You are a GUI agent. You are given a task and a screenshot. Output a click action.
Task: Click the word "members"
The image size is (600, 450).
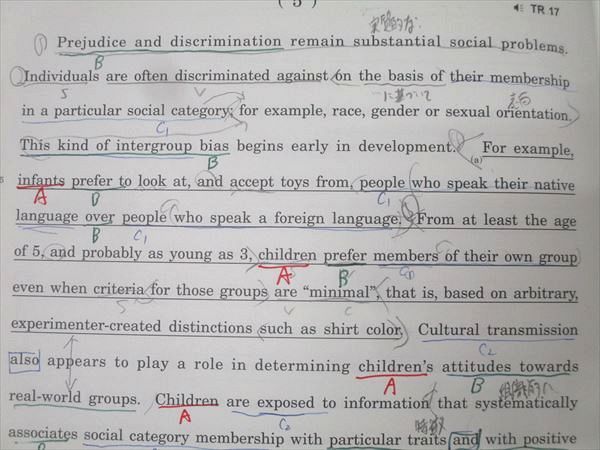[405, 256]
